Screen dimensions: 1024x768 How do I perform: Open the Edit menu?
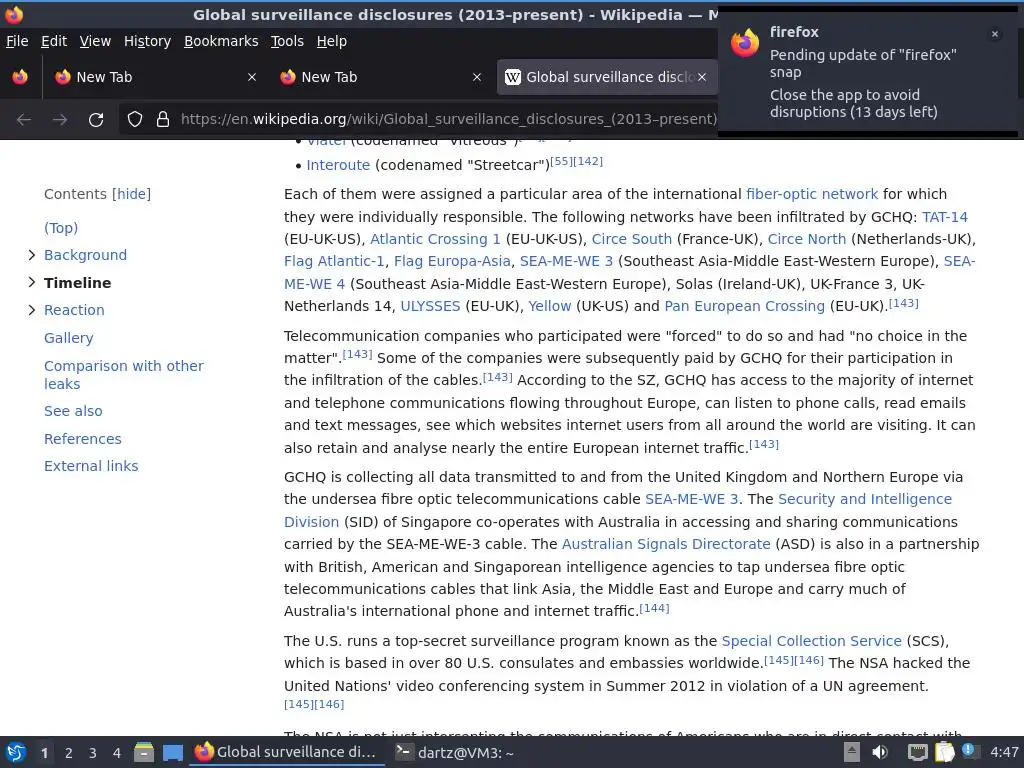(54, 41)
